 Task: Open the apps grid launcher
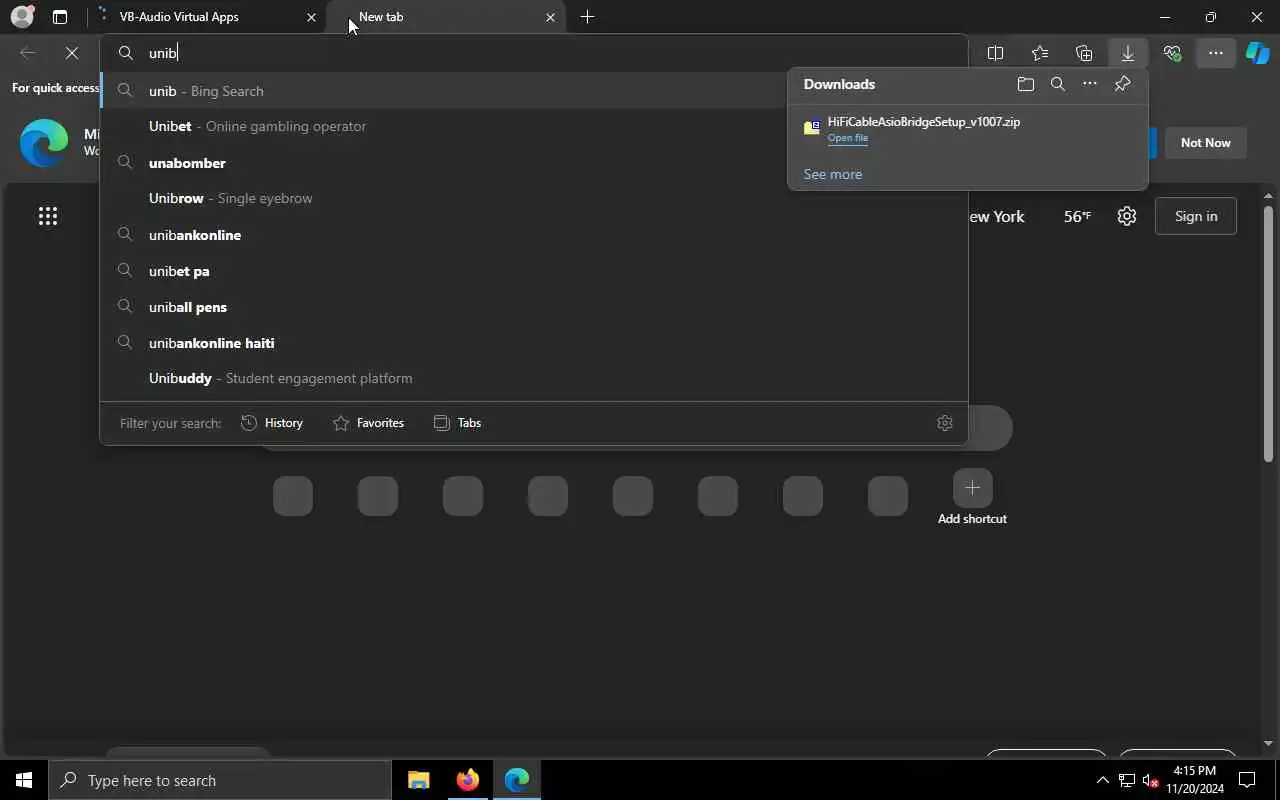click(x=48, y=216)
